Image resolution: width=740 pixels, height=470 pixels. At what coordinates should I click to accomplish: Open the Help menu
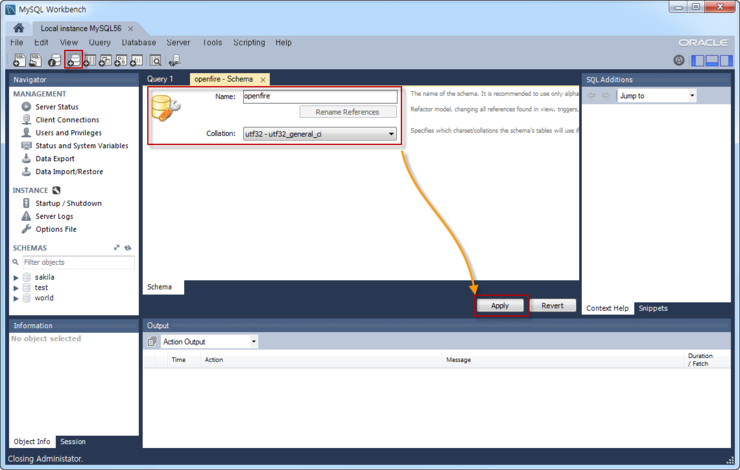283,42
